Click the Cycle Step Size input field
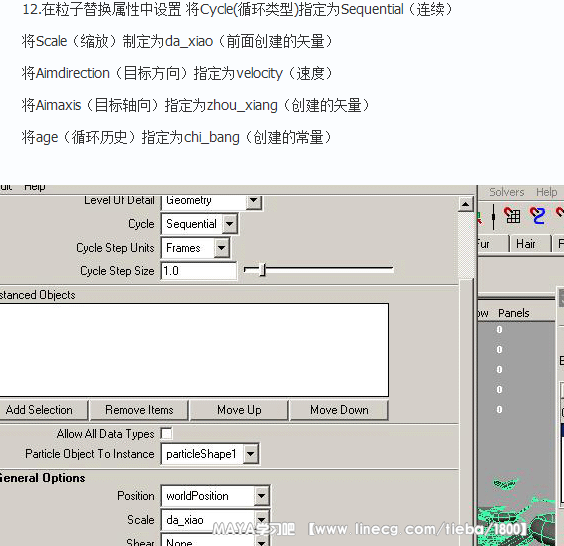 199,271
